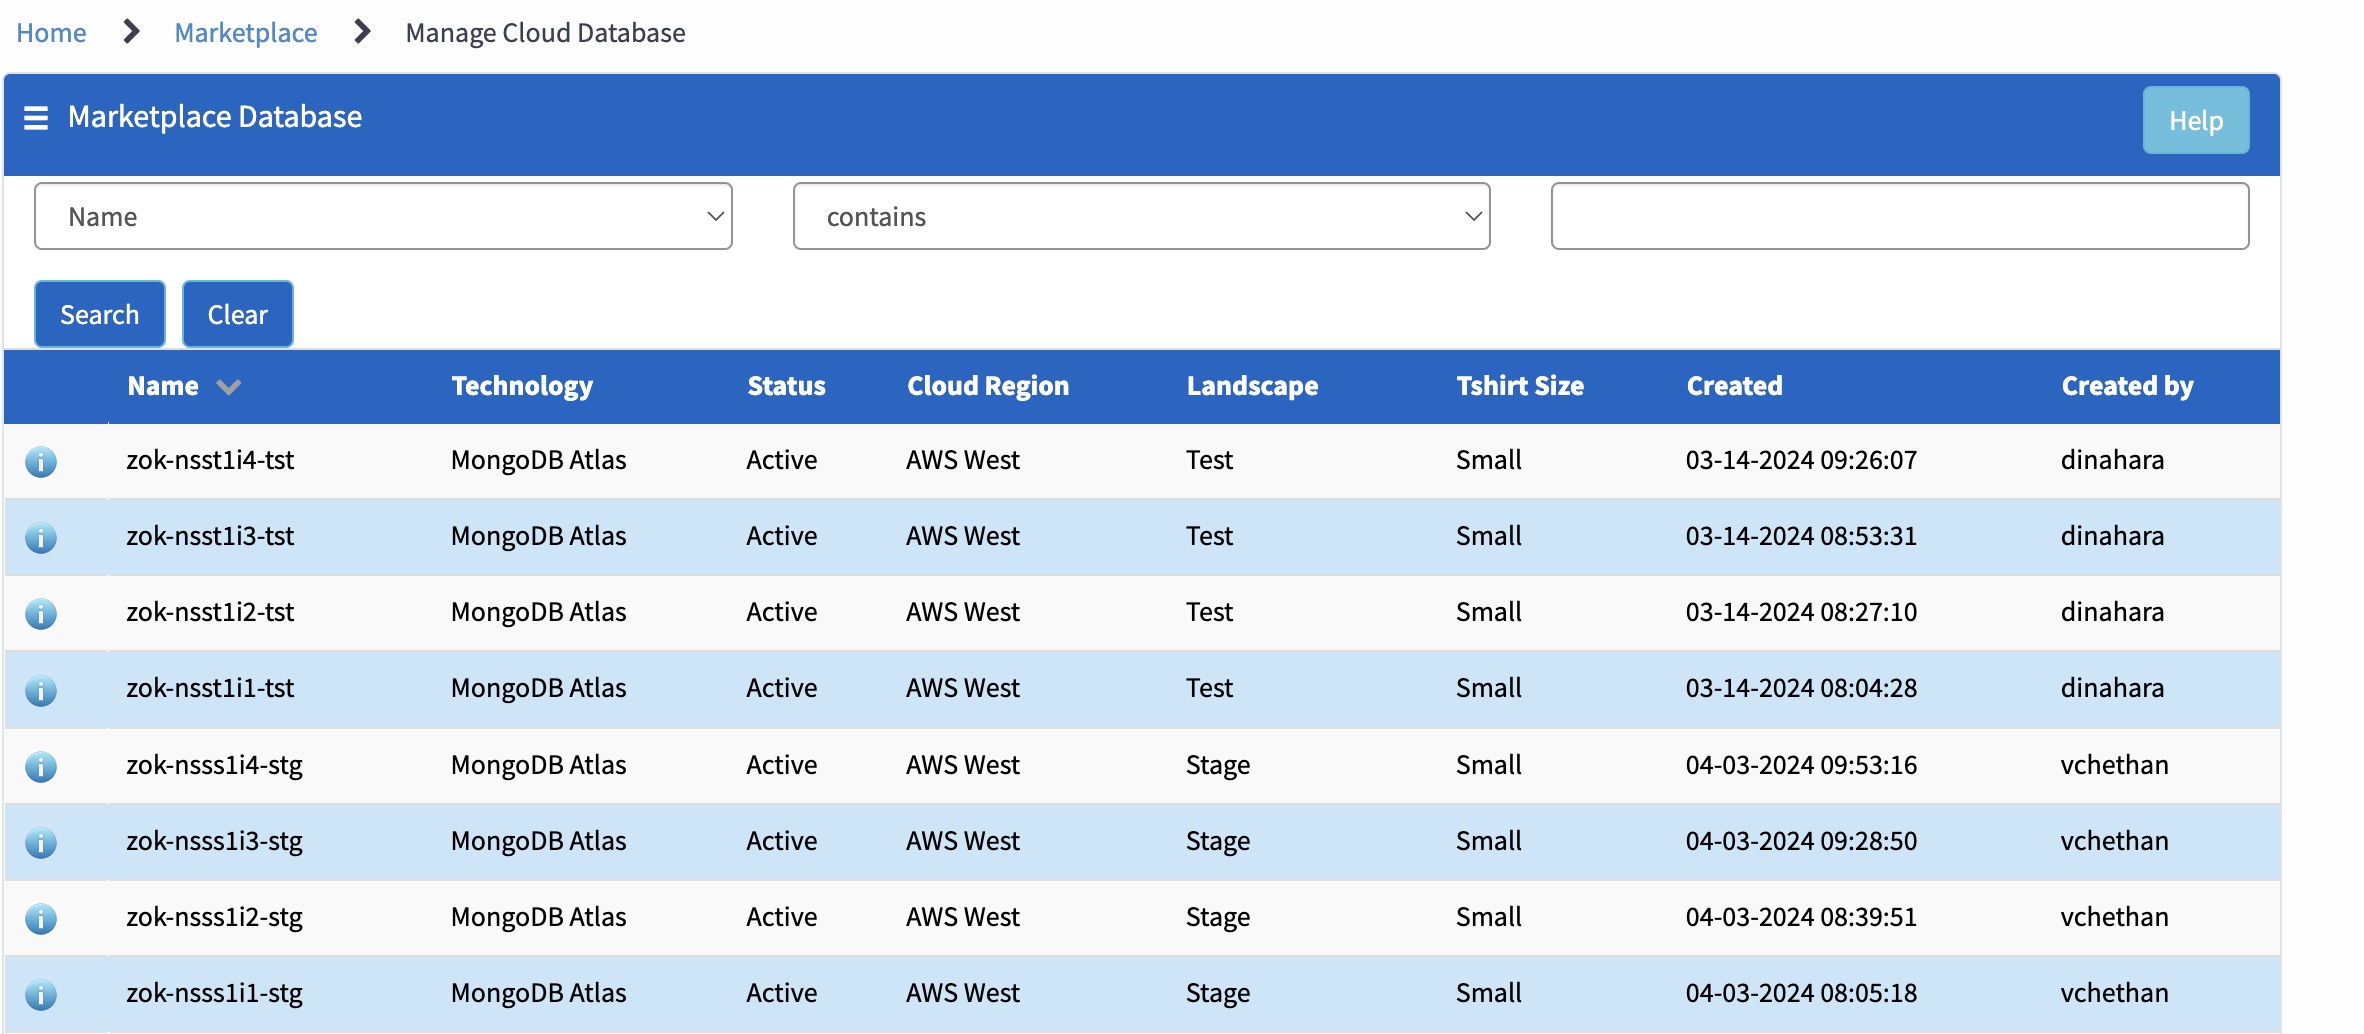Click the info icon for zok-nsst1i4-tst

40,461
